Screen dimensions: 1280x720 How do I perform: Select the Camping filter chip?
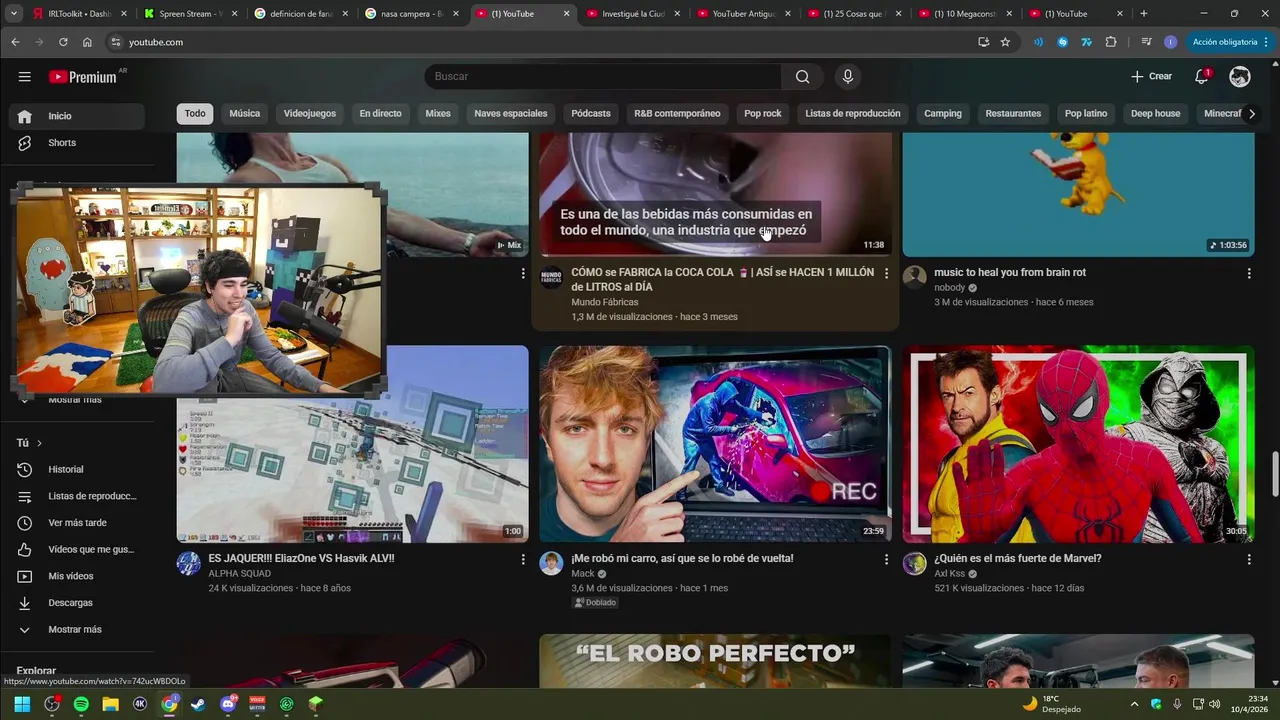pos(943,114)
